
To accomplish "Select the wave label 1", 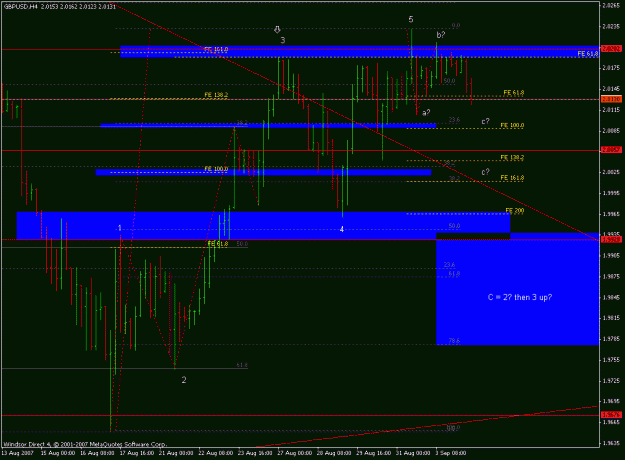I will tap(120, 228).
